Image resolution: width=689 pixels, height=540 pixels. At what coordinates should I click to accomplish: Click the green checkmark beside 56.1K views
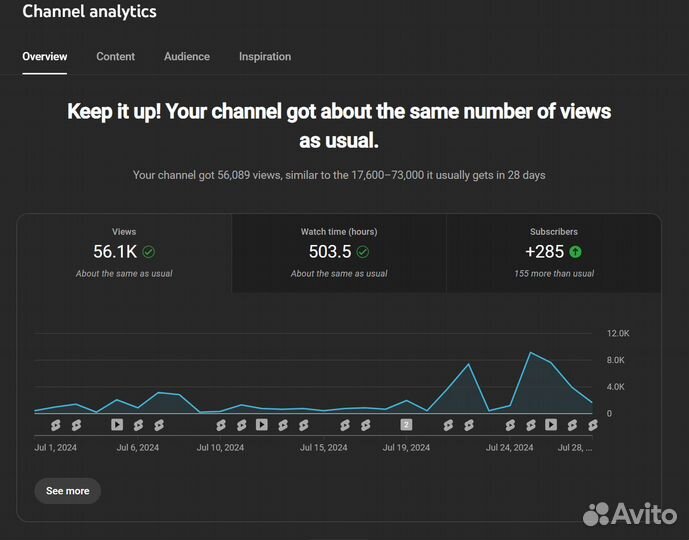point(149,252)
